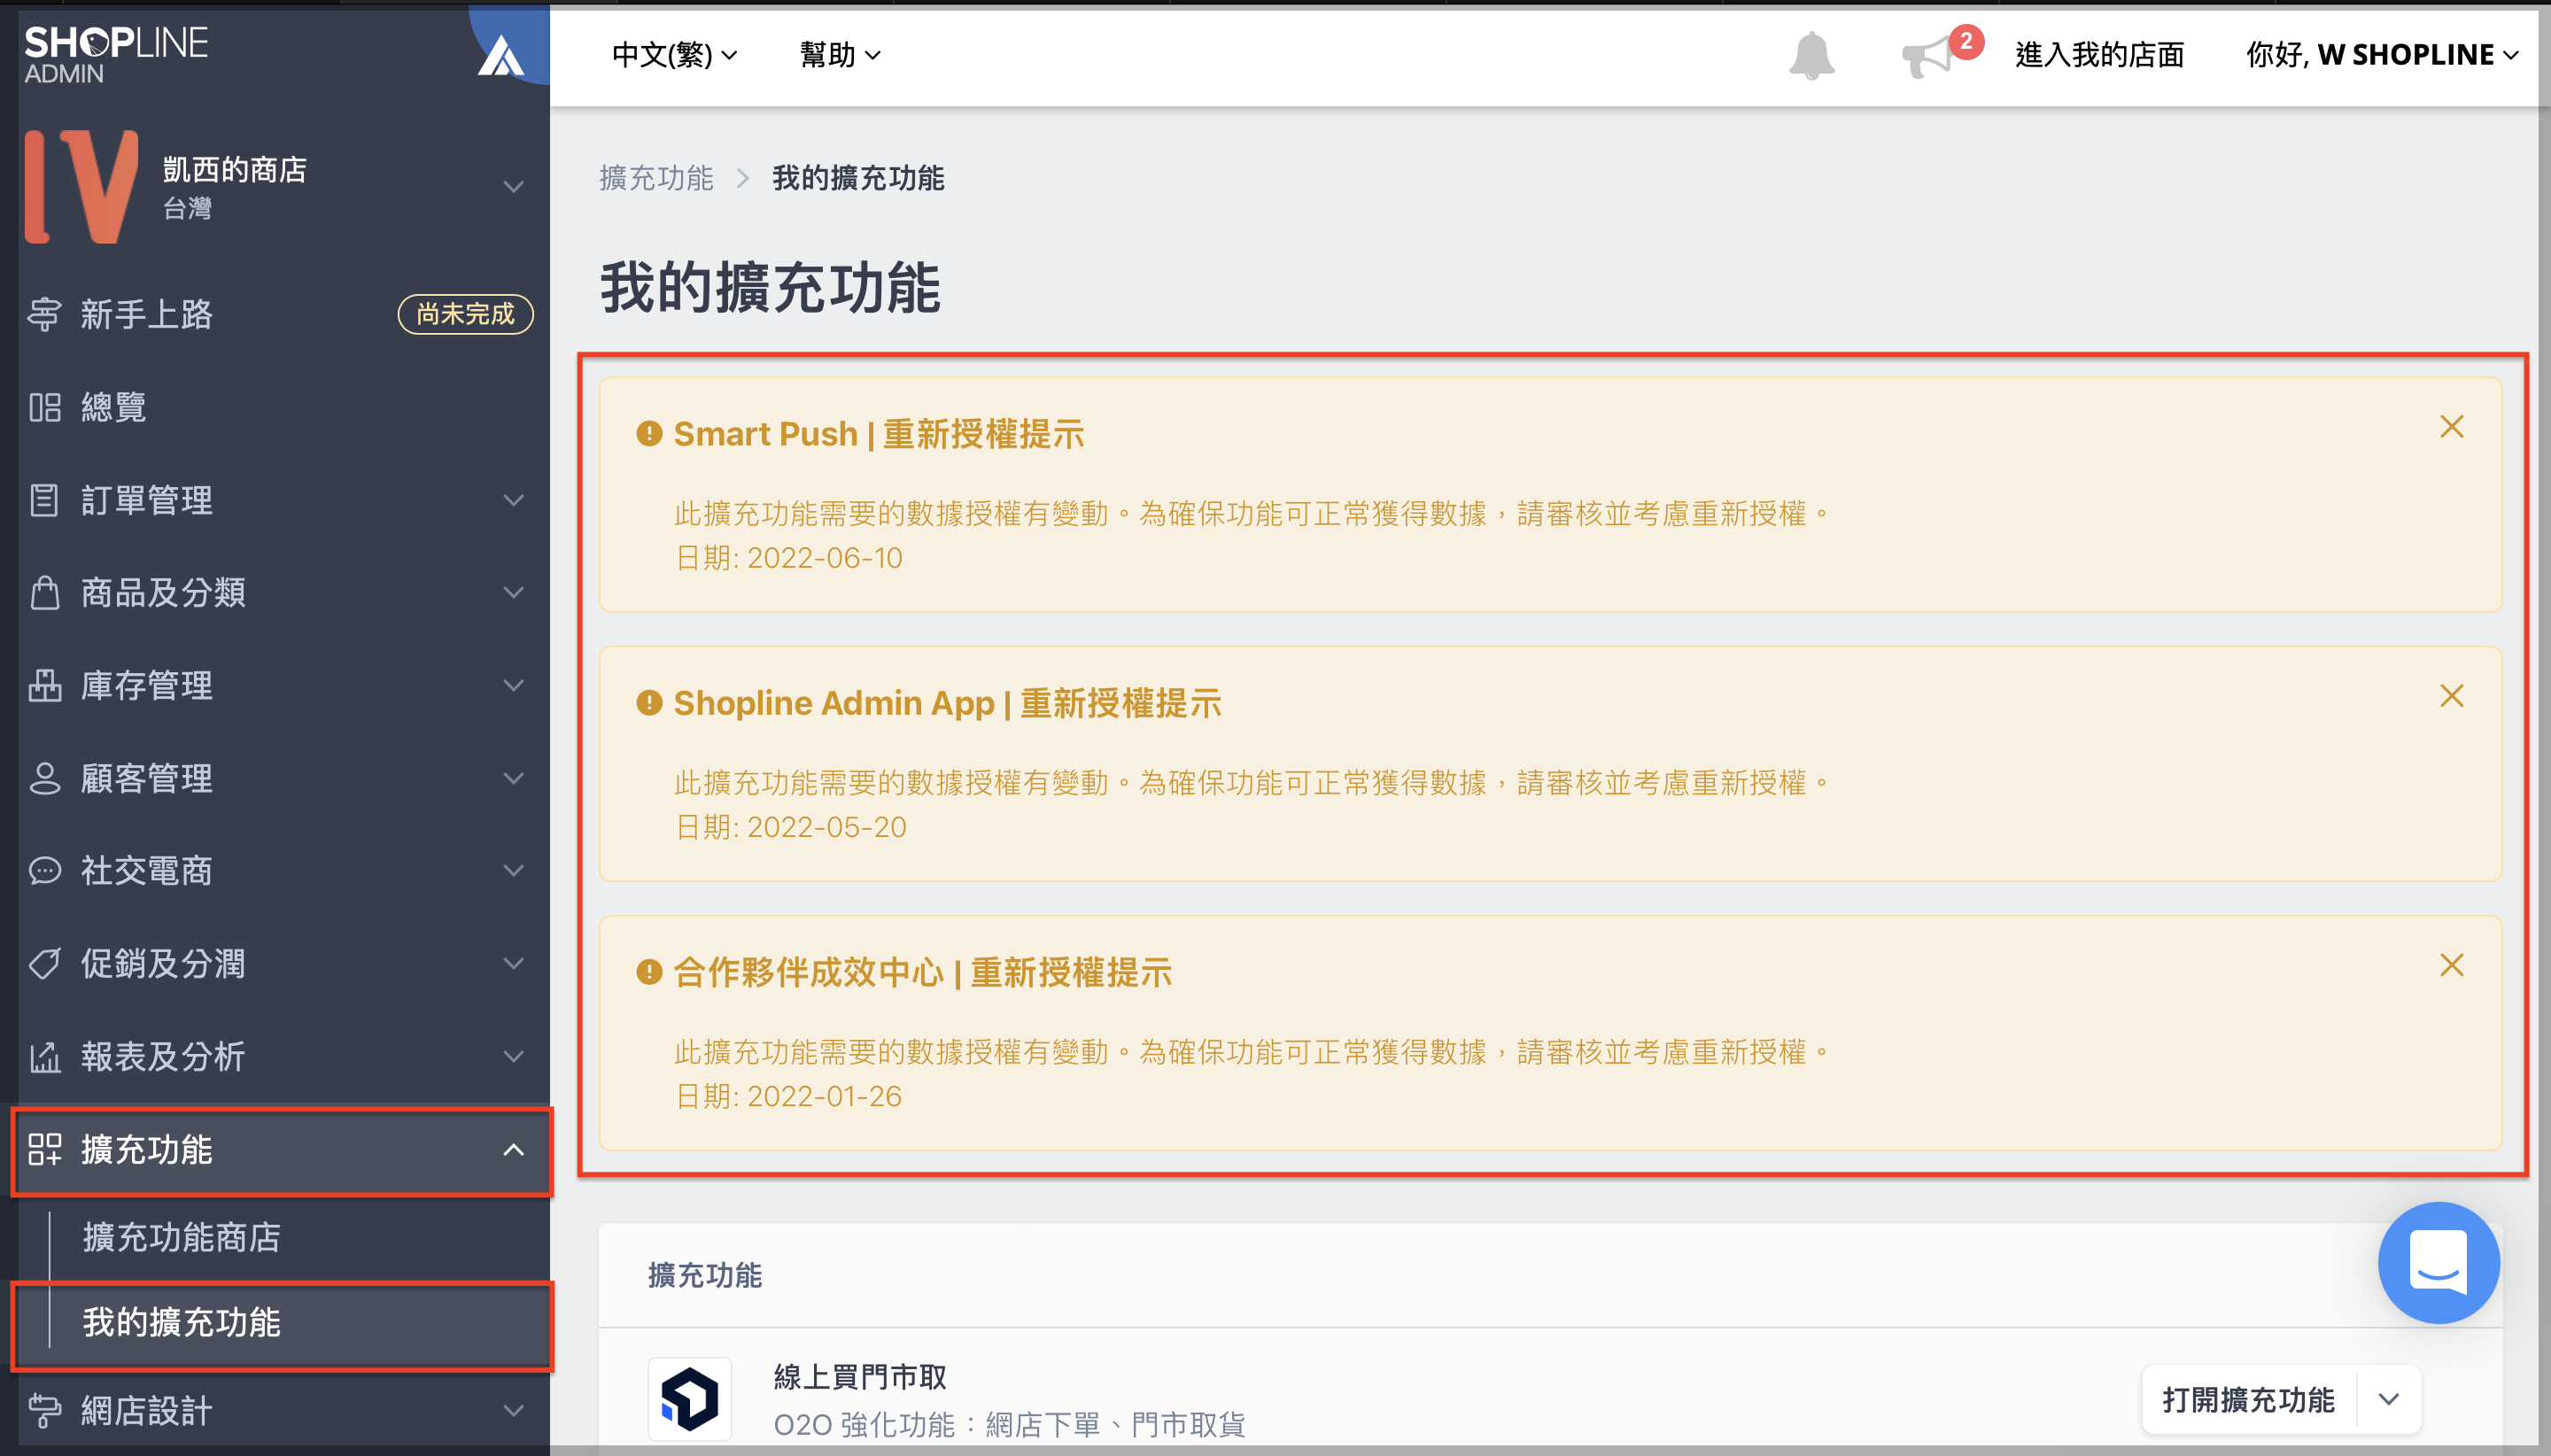Click the Shopline Admin App | 重新授權提示 heading
Screen dimensions: 2551x1456
point(947,703)
